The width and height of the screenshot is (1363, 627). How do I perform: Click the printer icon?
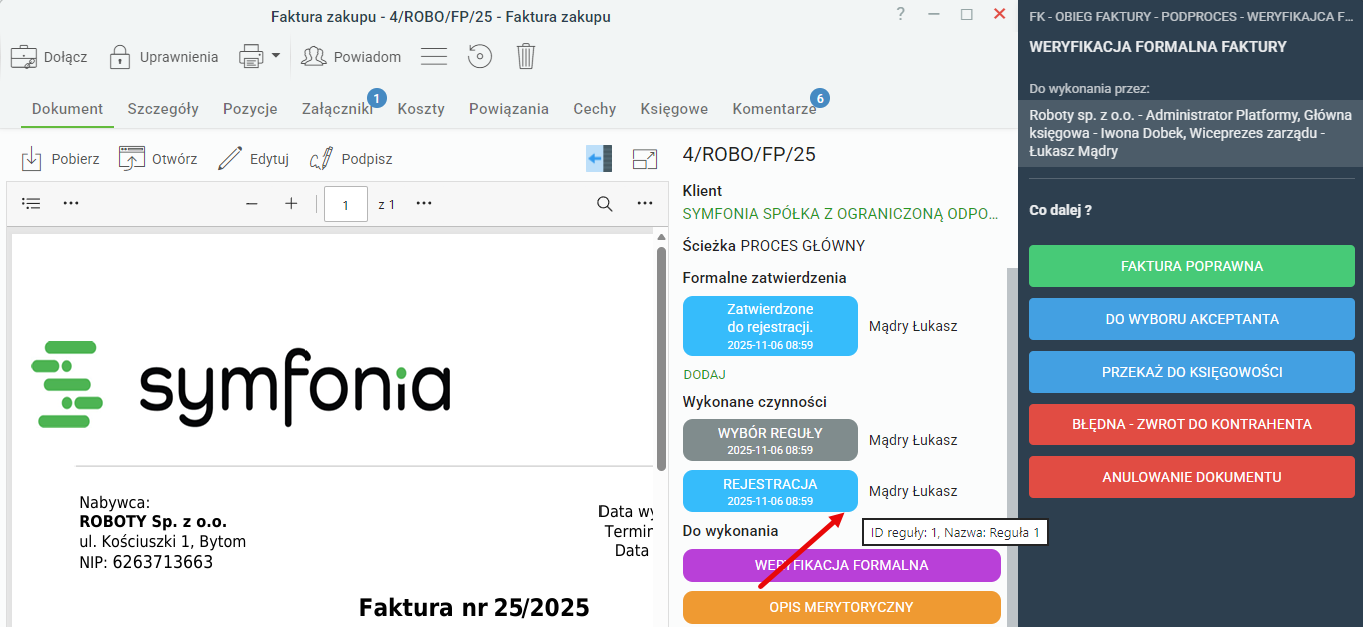250,56
